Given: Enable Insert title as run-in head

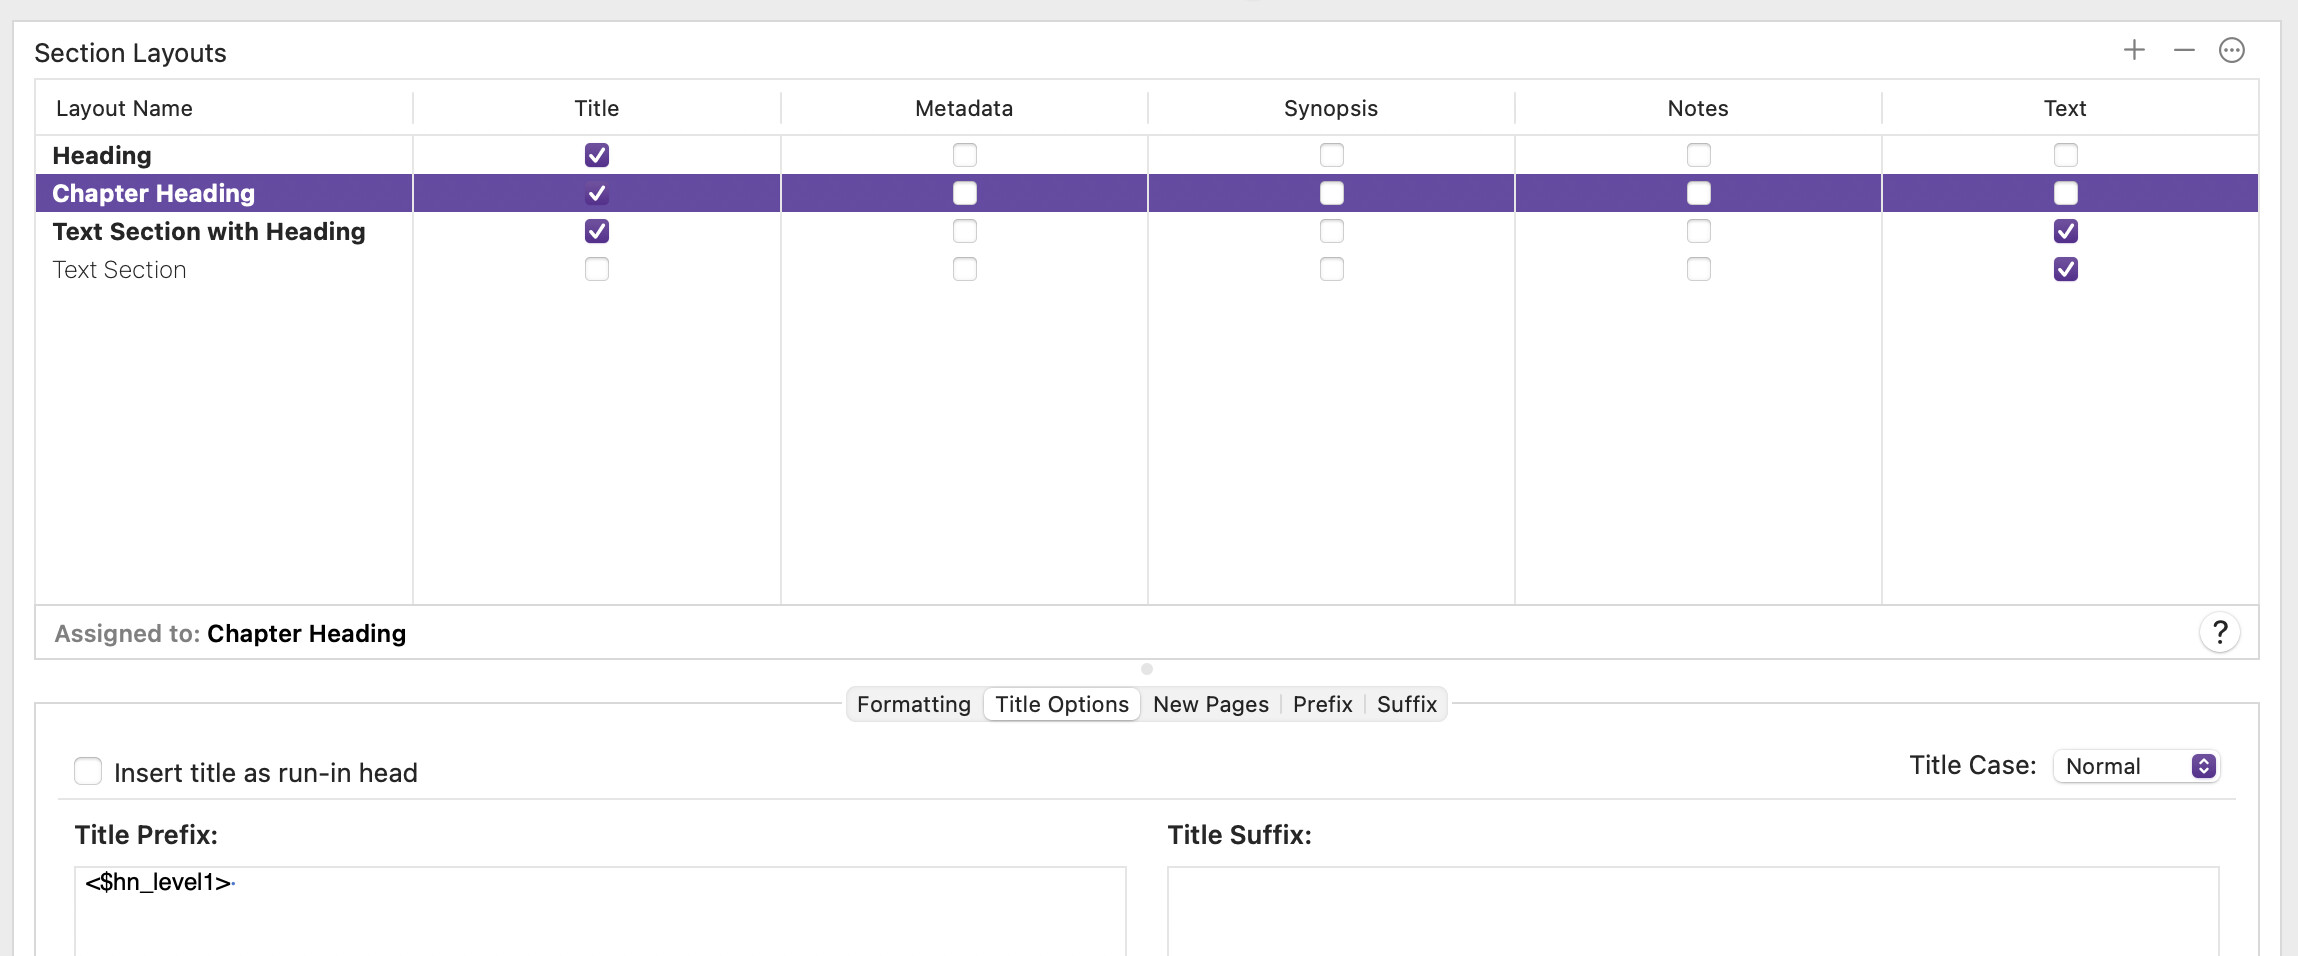Looking at the screenshot, I should 88,771.
